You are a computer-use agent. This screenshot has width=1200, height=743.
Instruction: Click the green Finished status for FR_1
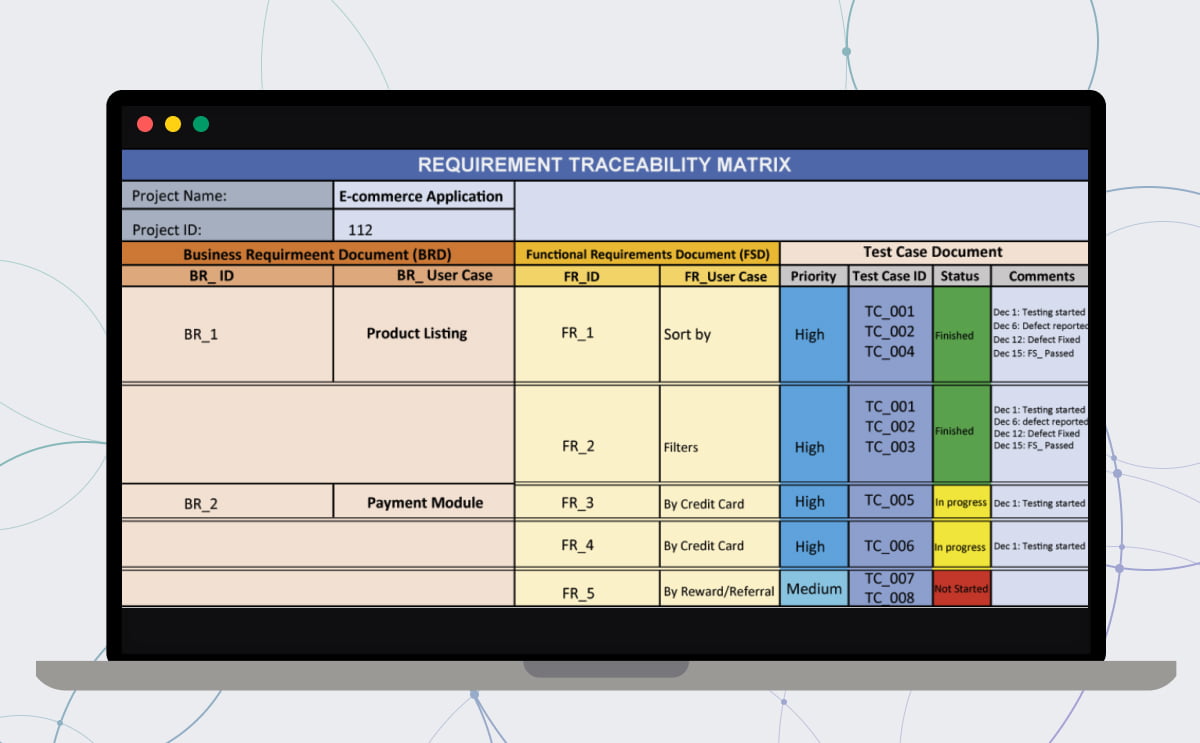click(959, 335)
